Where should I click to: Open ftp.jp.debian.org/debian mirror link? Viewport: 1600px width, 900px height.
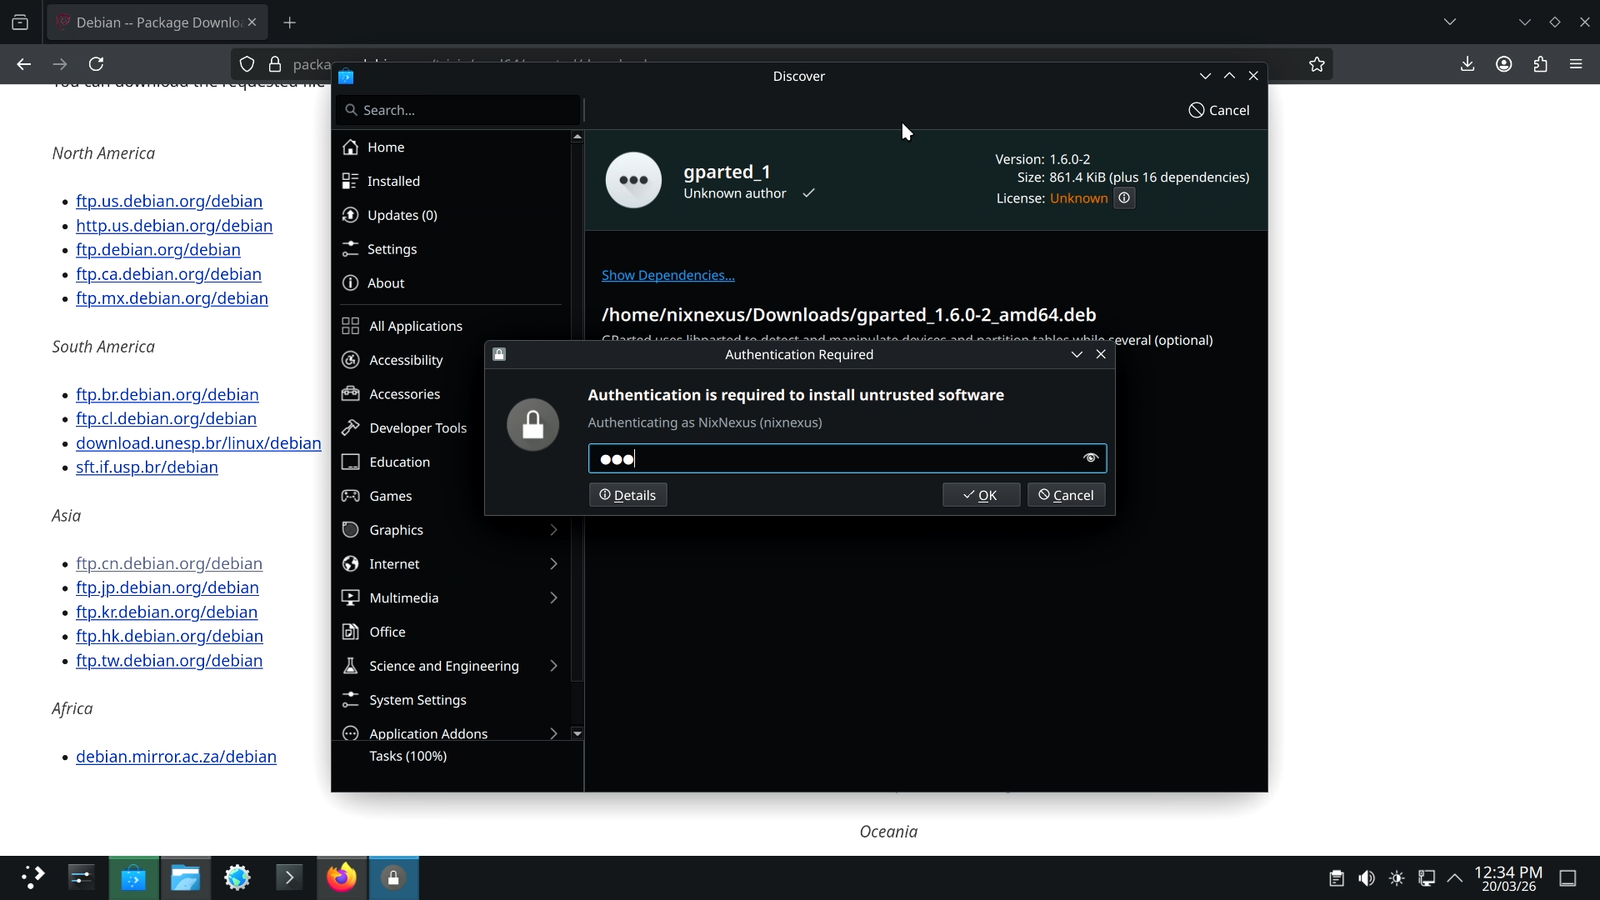pyautogui.click(x=167, y=588)
